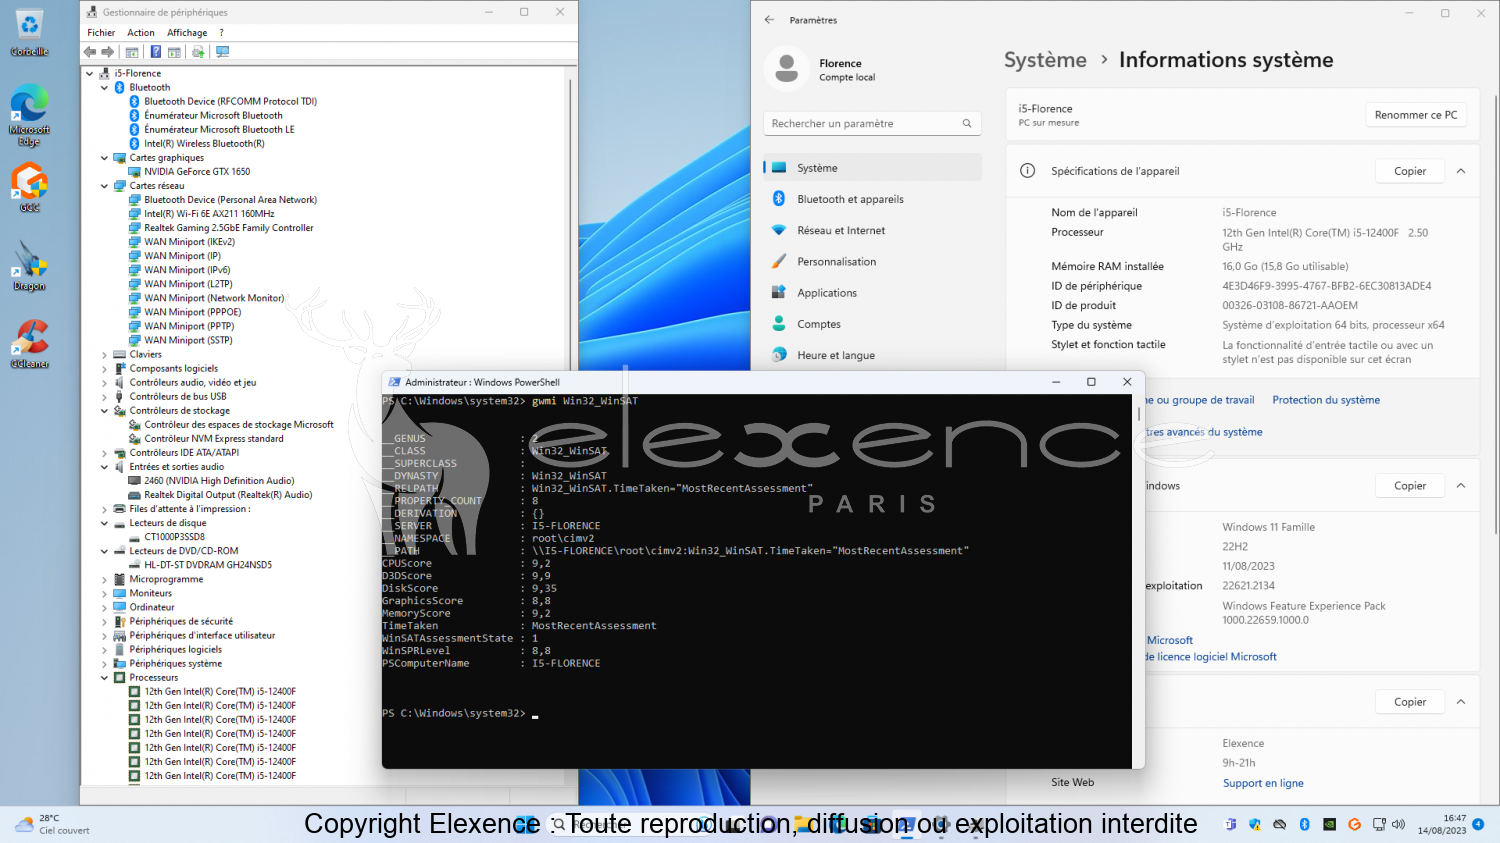Open Protection du système link
1500x843 pixels.
(x=1326, y=400)
